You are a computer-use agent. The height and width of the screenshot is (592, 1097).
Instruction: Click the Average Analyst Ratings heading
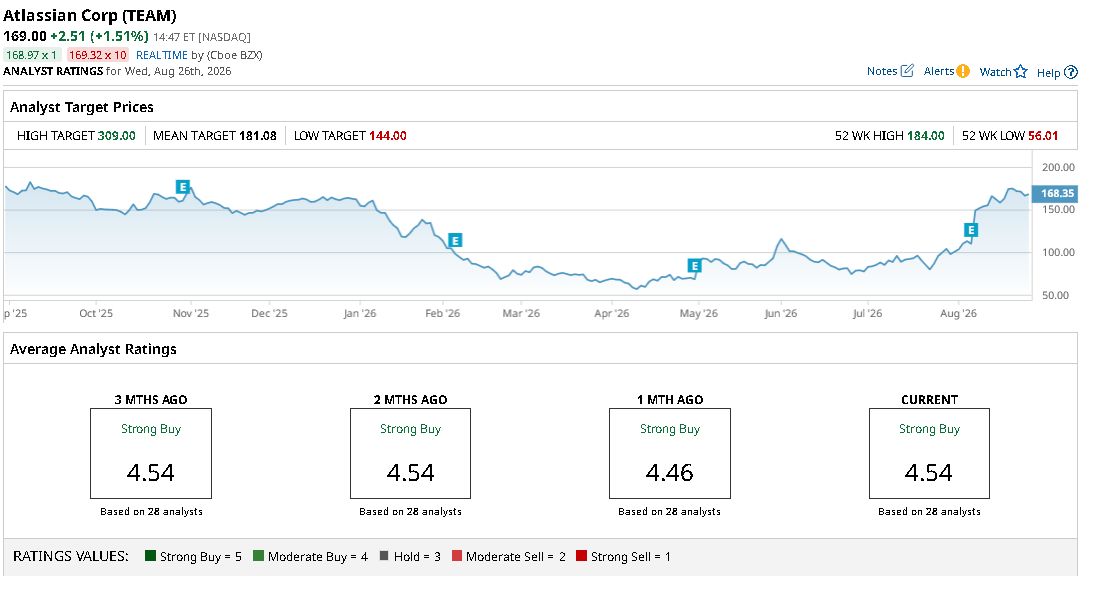(93, 349)
